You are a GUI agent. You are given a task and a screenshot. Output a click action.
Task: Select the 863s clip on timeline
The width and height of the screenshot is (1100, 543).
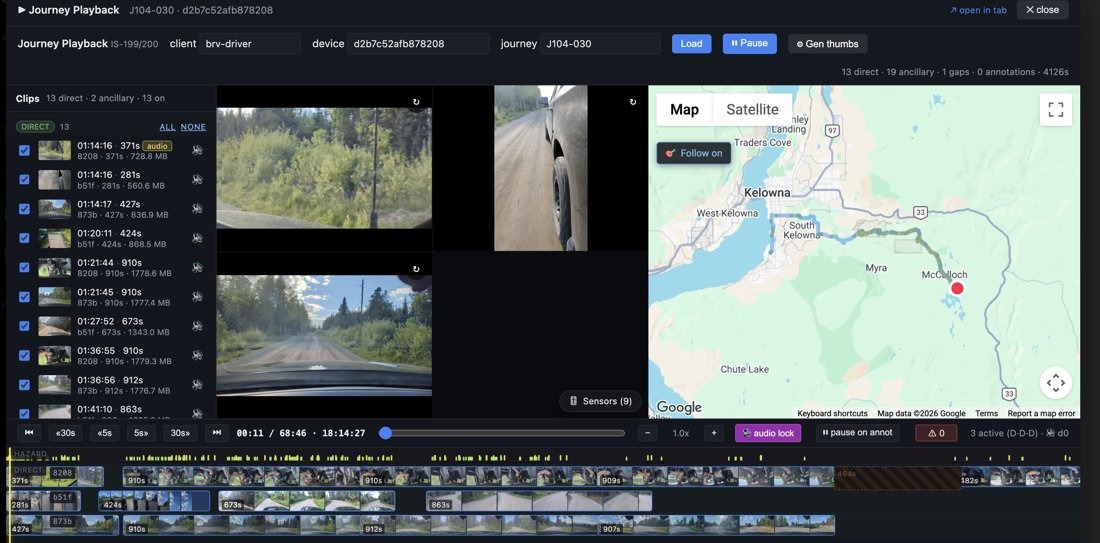tap(539, 501)
